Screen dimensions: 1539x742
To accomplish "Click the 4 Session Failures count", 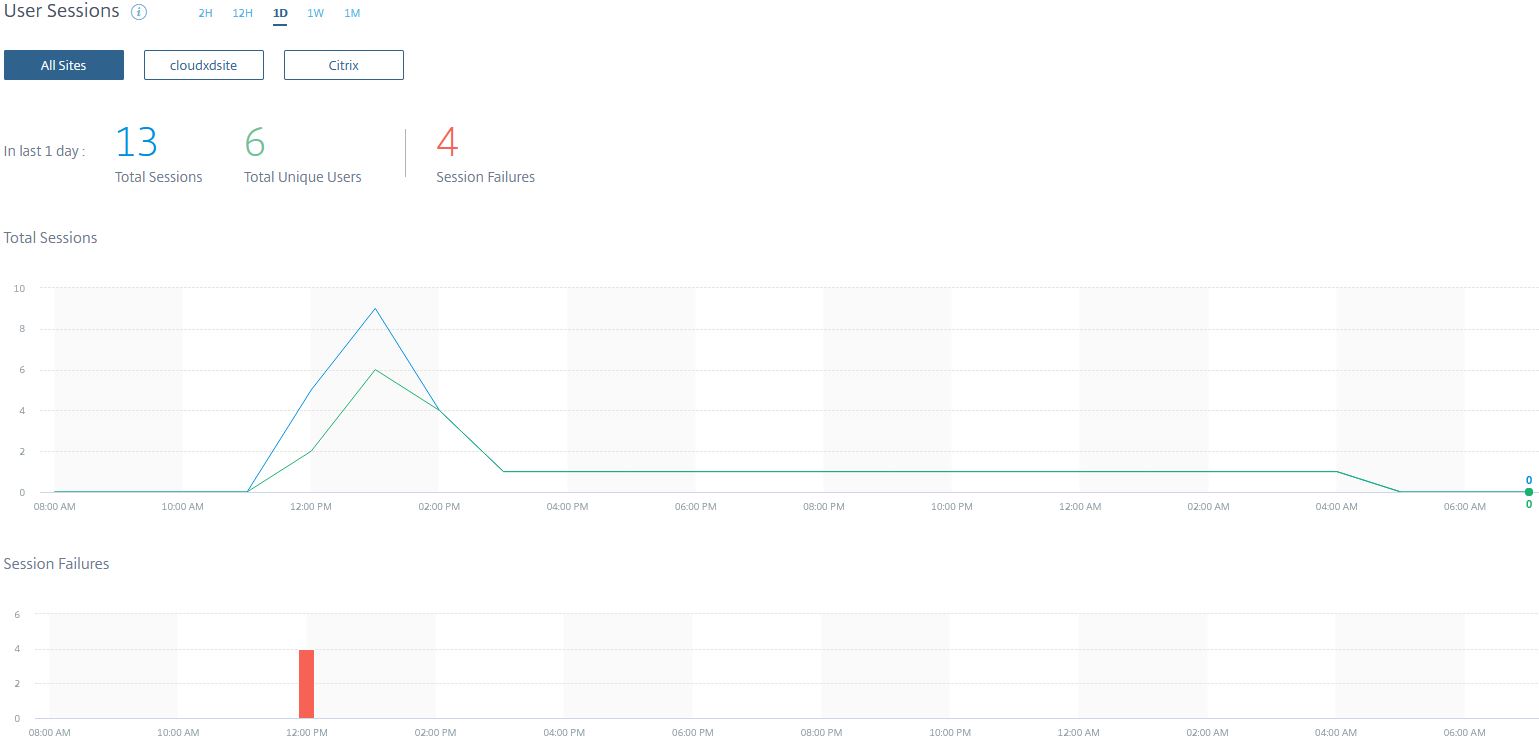I will click(x=447, y=143).
